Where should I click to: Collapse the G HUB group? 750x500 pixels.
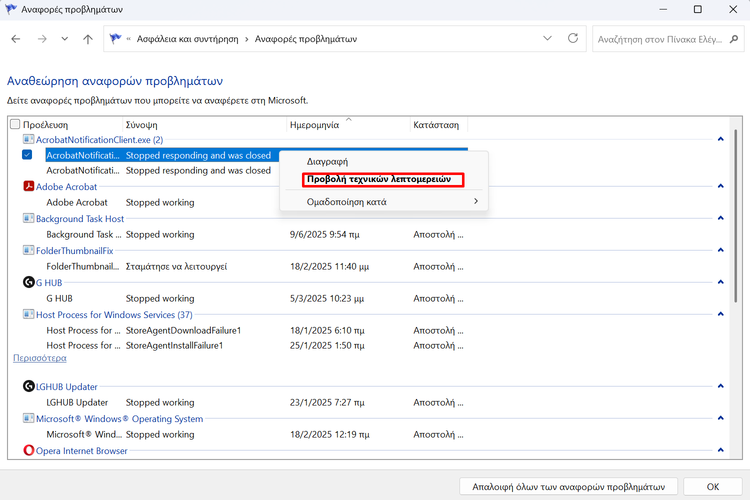tap(720, 282)
